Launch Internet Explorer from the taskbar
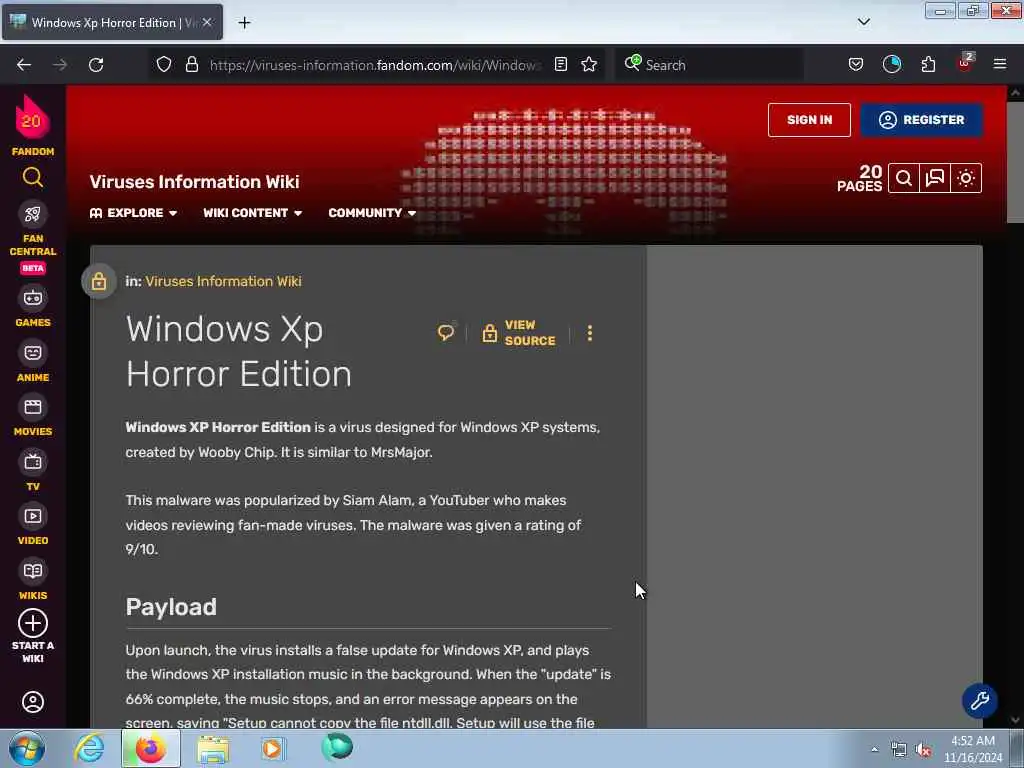 click(89, 748)
